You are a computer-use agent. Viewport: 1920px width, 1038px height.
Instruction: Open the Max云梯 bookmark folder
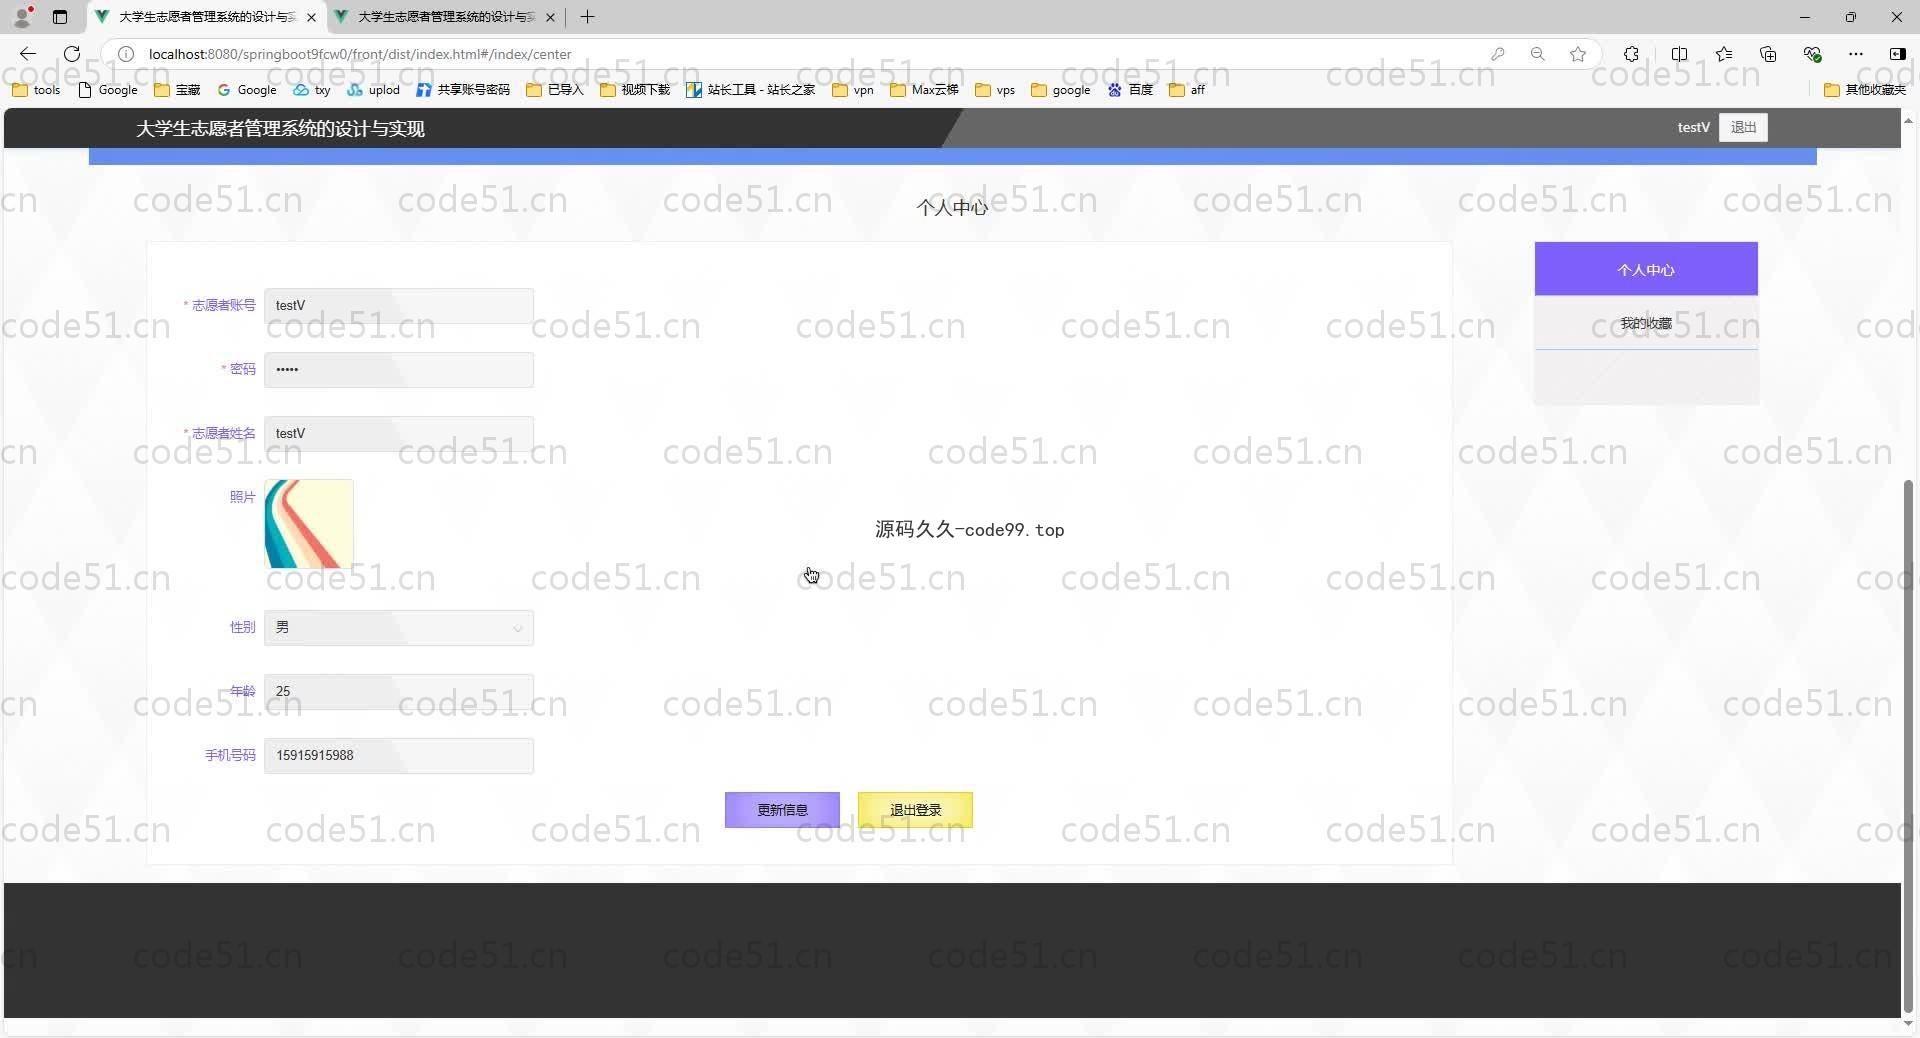(924, 90)
